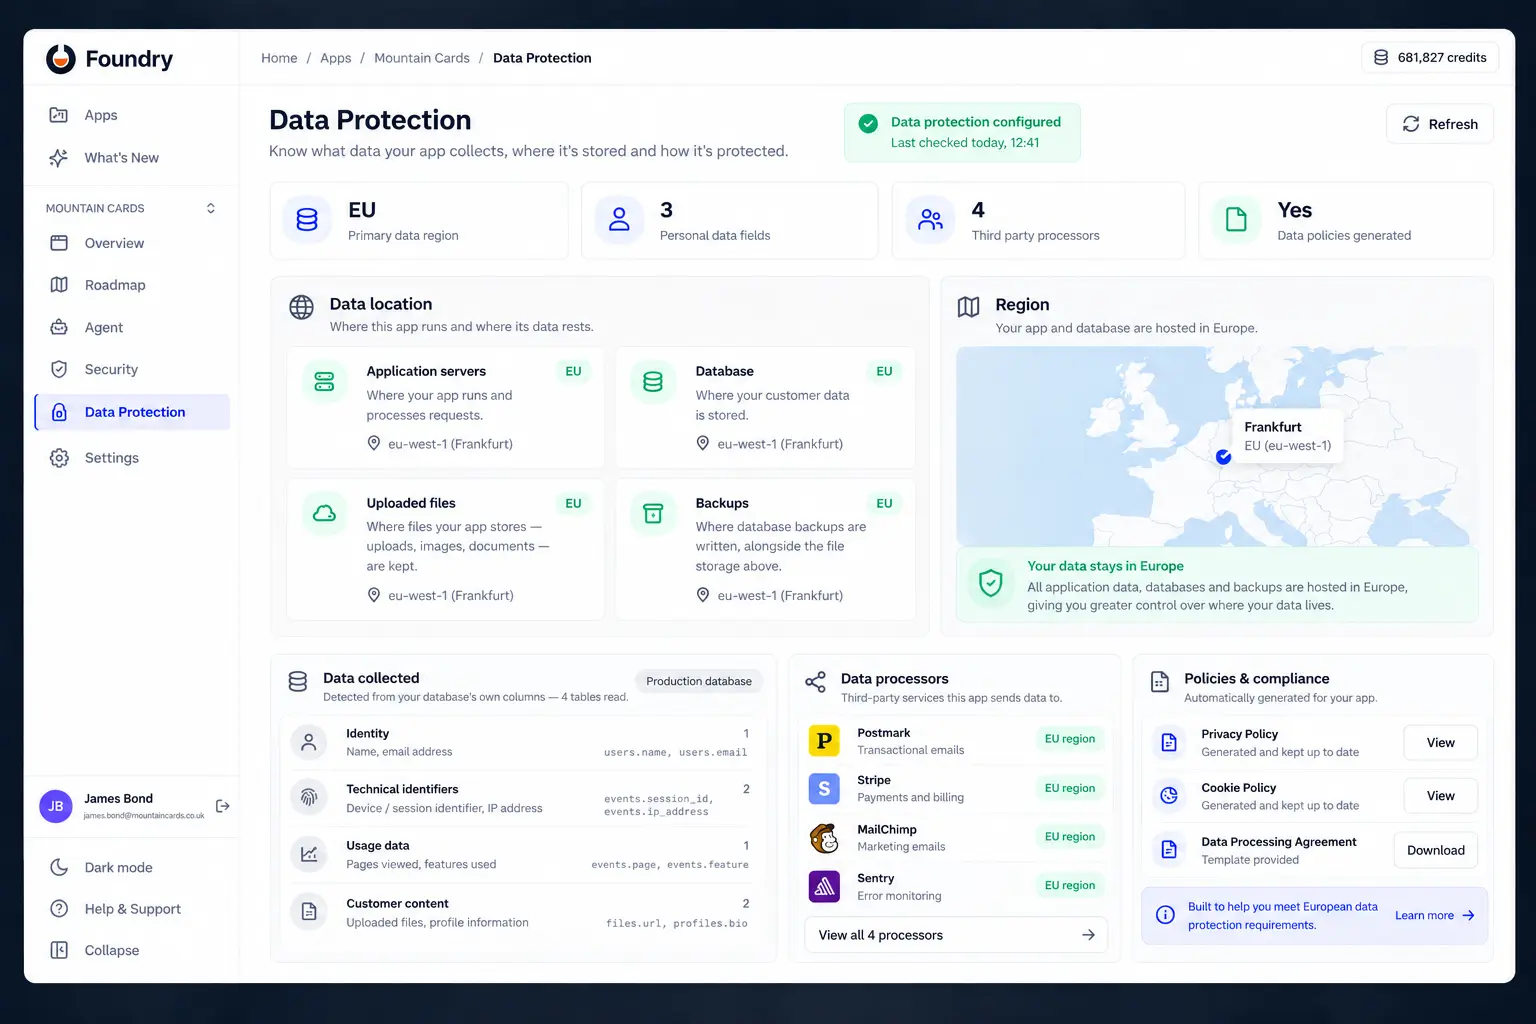1536x1024 pixels.
Task: Click the JB user avatar
Action: (x=56, y=806)
